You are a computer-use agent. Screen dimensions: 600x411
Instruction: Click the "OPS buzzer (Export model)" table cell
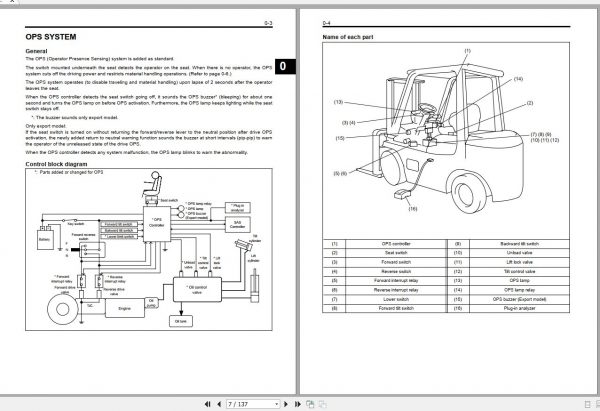[519, 299]
